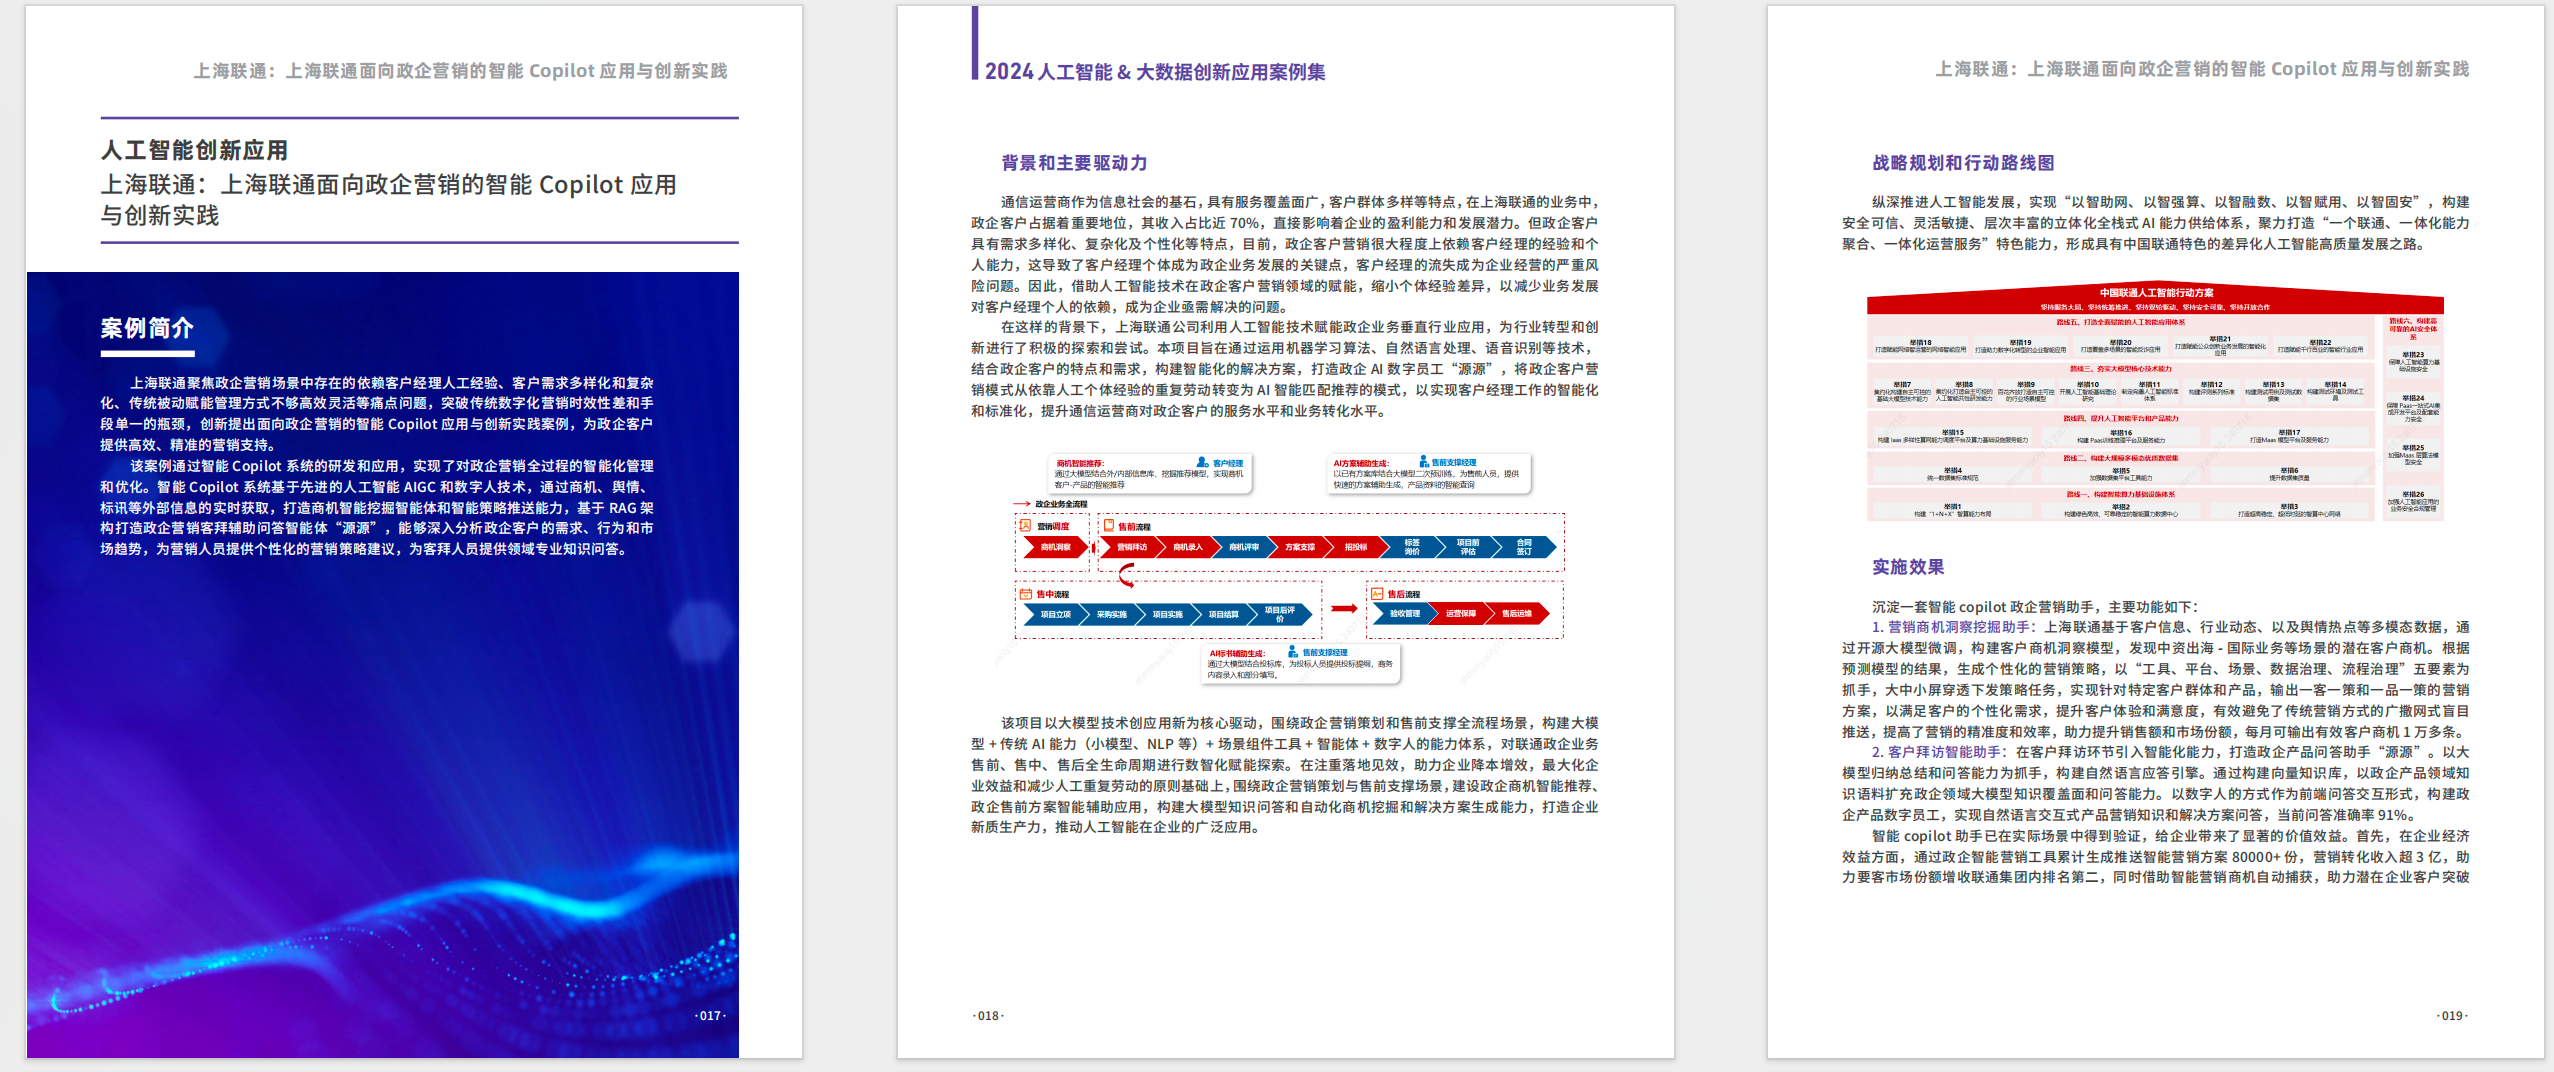
Task: Click the 商机录入 chevron step
Action: (1188, 547)
